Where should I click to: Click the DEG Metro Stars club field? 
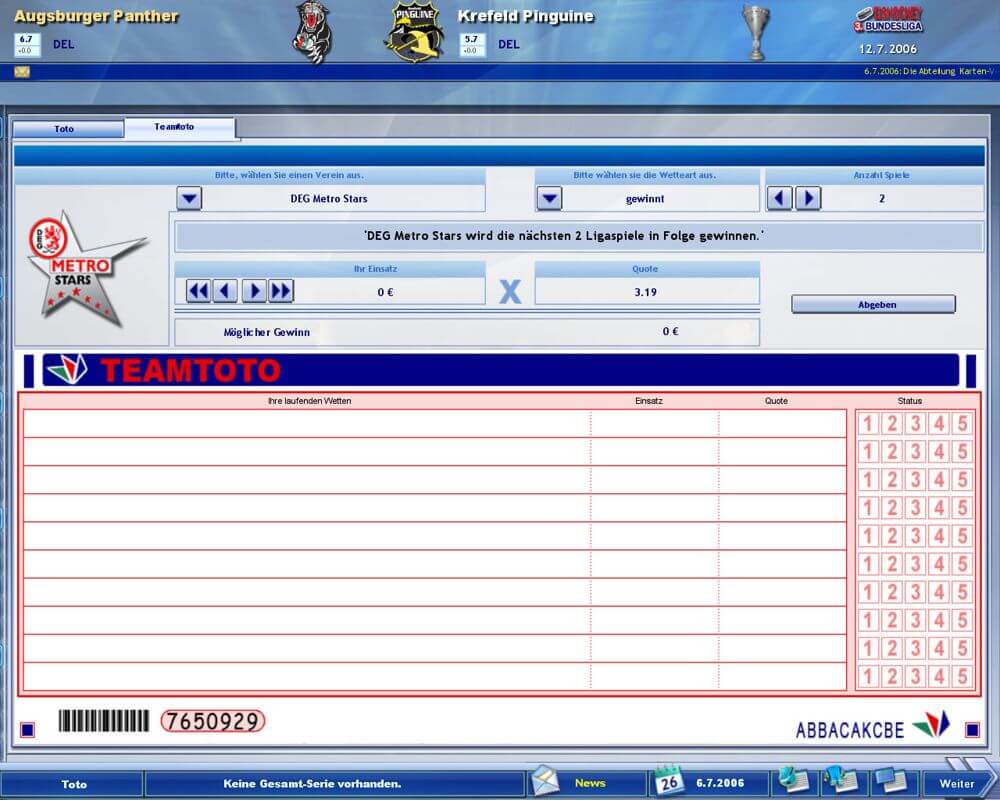point(329,198)
